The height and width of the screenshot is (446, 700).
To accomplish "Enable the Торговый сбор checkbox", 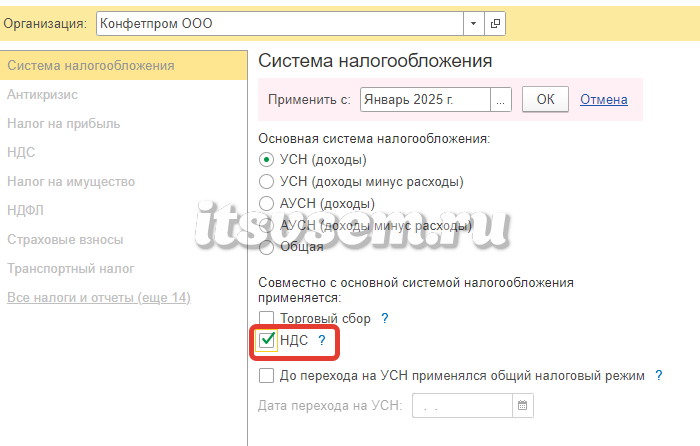I will point(267,318).
